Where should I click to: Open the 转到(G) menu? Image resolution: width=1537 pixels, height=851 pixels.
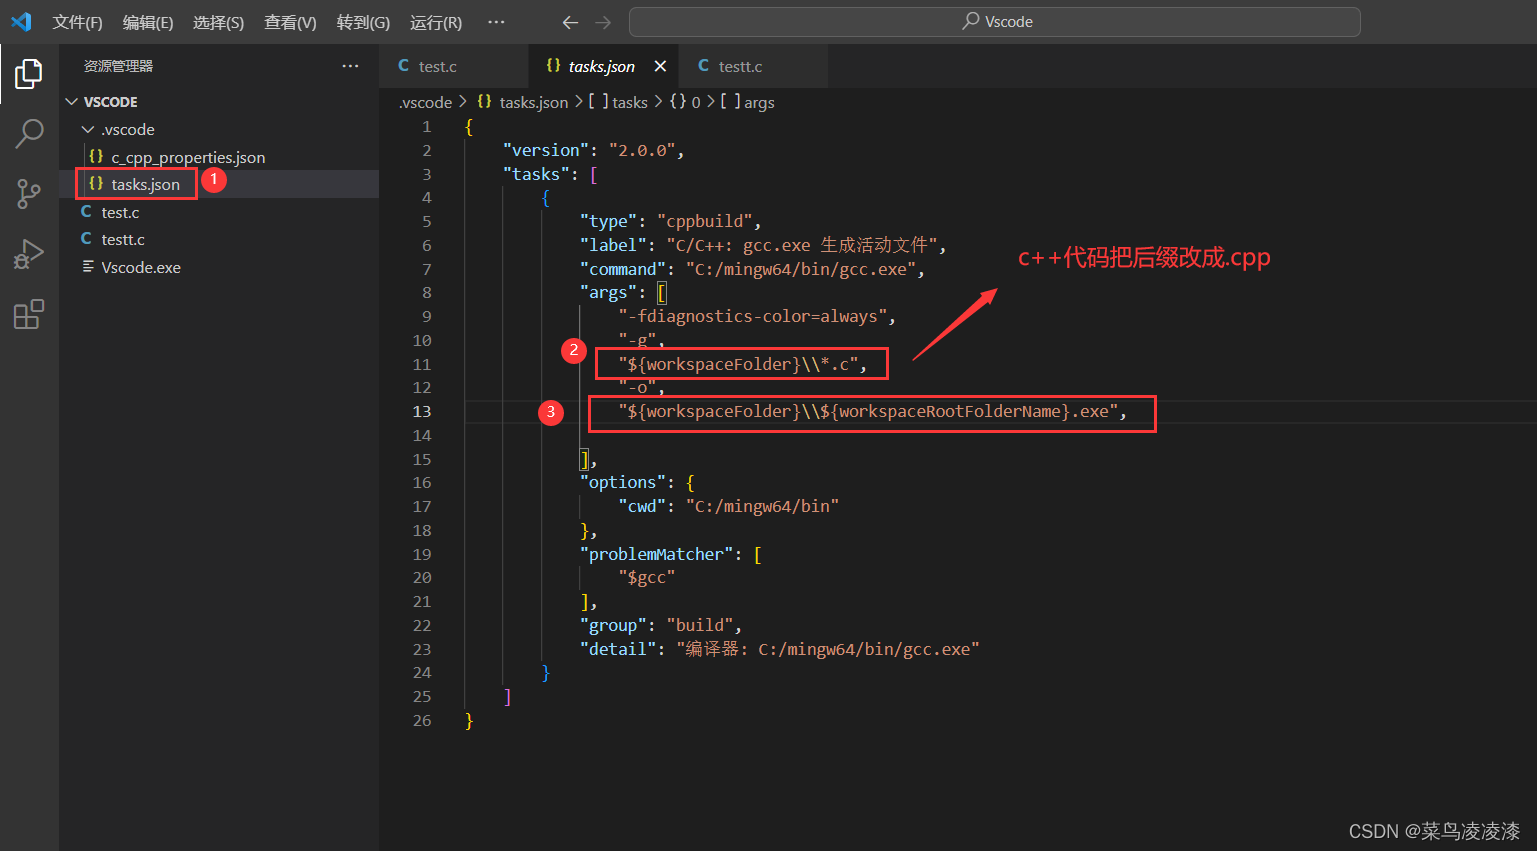tap(363, 22)
